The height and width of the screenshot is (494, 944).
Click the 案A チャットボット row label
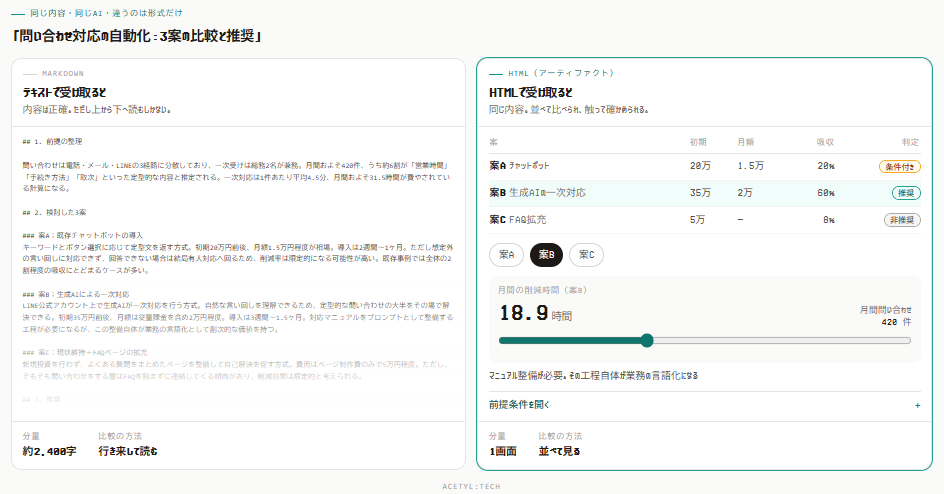[519, 165]
